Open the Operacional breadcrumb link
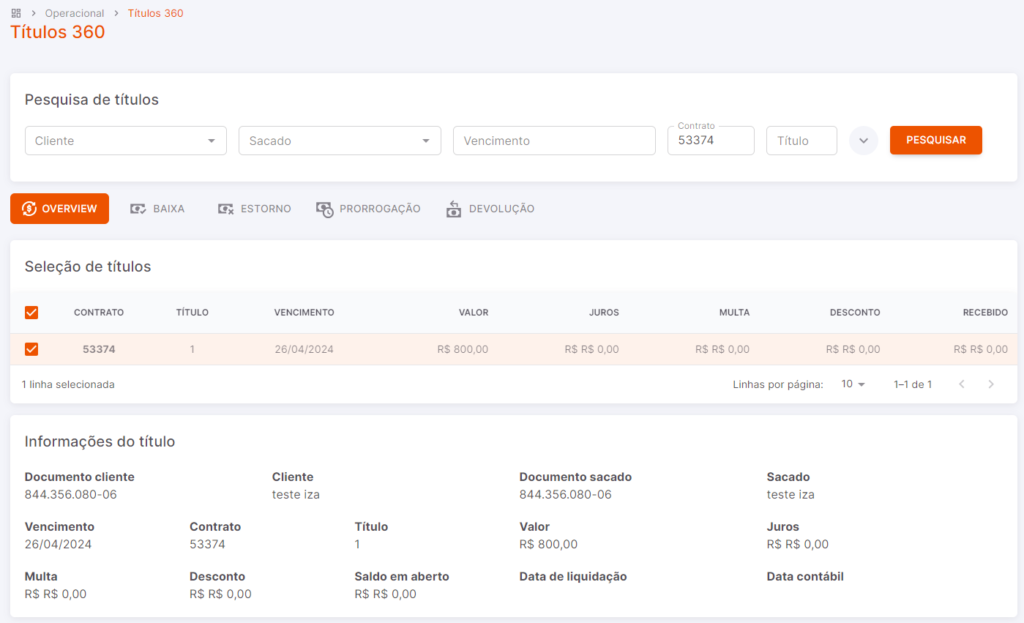Screen dimensions: 1024x623 [74, 13]
